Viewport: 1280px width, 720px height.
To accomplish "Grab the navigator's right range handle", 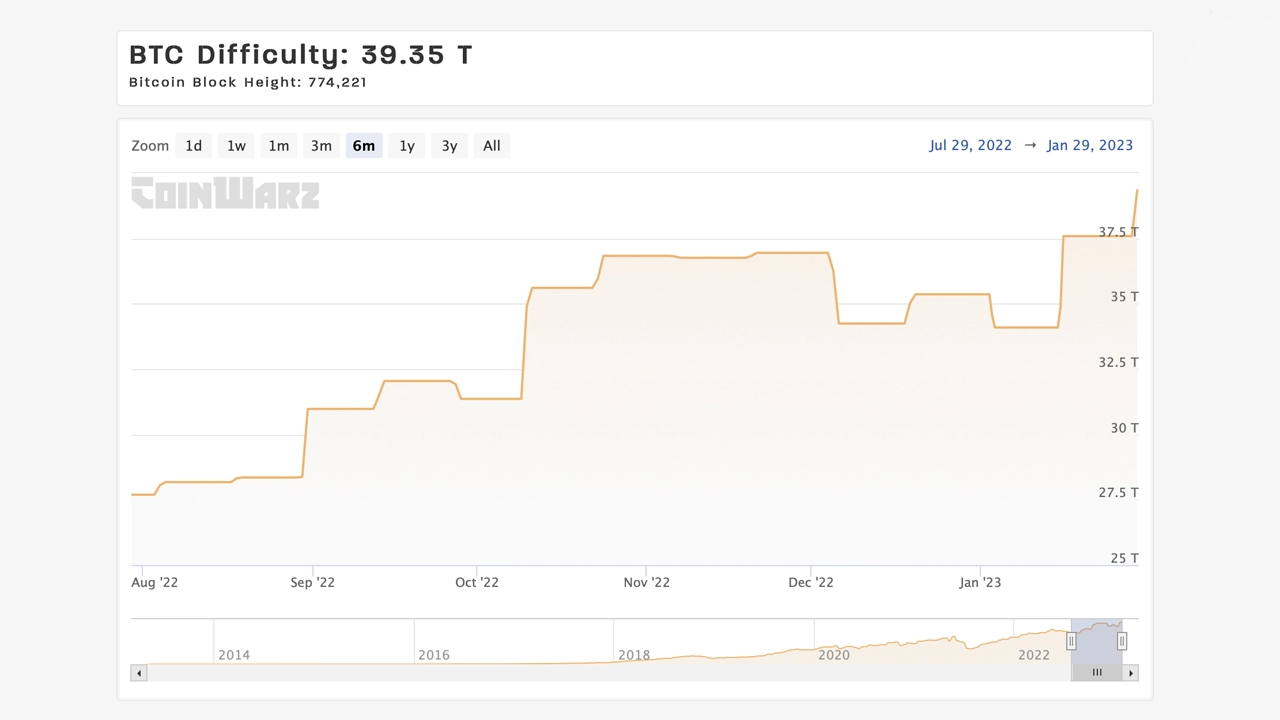I will [1122, 641].
